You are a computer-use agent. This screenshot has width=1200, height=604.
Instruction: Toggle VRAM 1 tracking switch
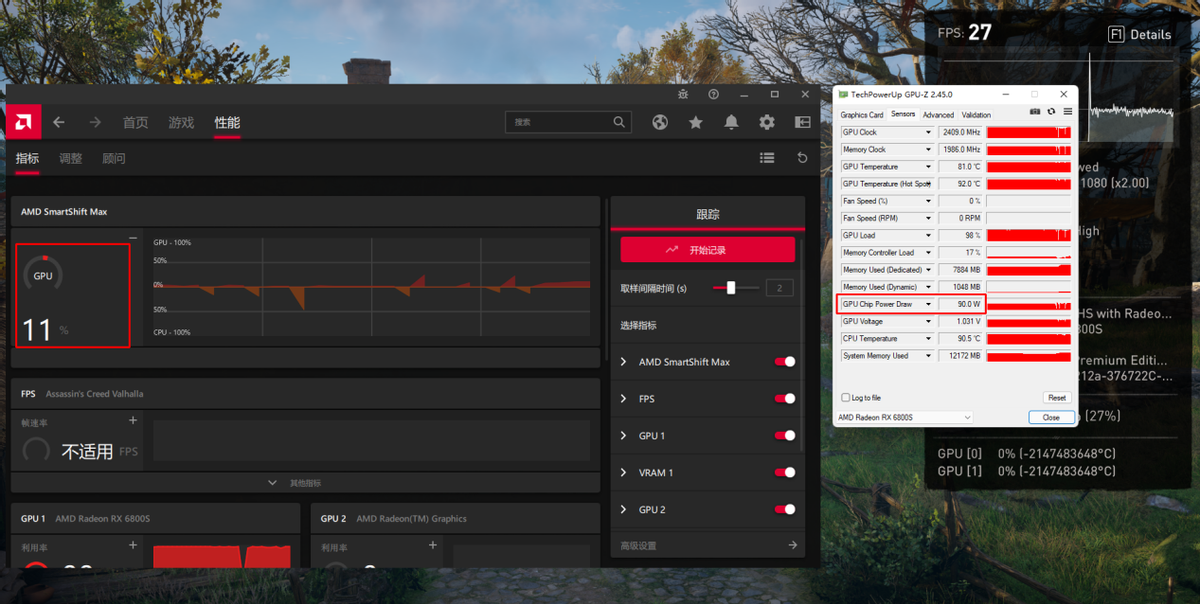pyautogui.click(x=785, y=473)
